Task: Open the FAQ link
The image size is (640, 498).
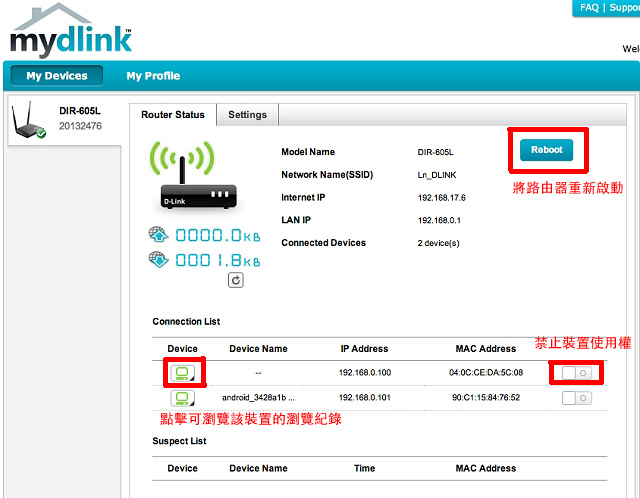Action: point(589,7)
